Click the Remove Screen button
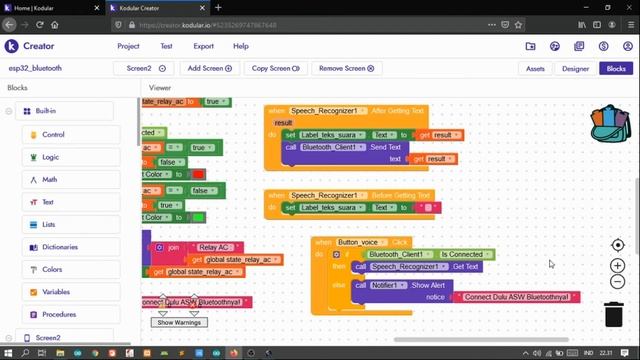This screenshot has width=640, height=360. [347, 68]
